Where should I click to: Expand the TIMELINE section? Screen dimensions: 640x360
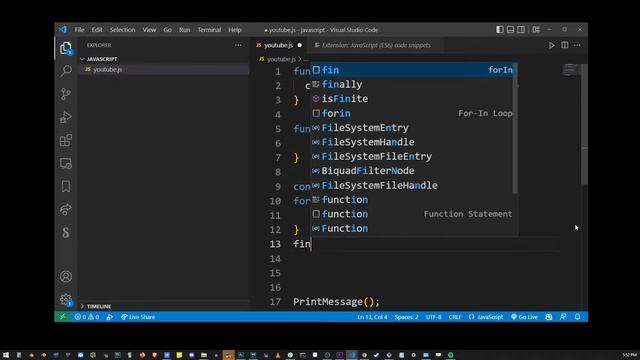tap(164, 306)
